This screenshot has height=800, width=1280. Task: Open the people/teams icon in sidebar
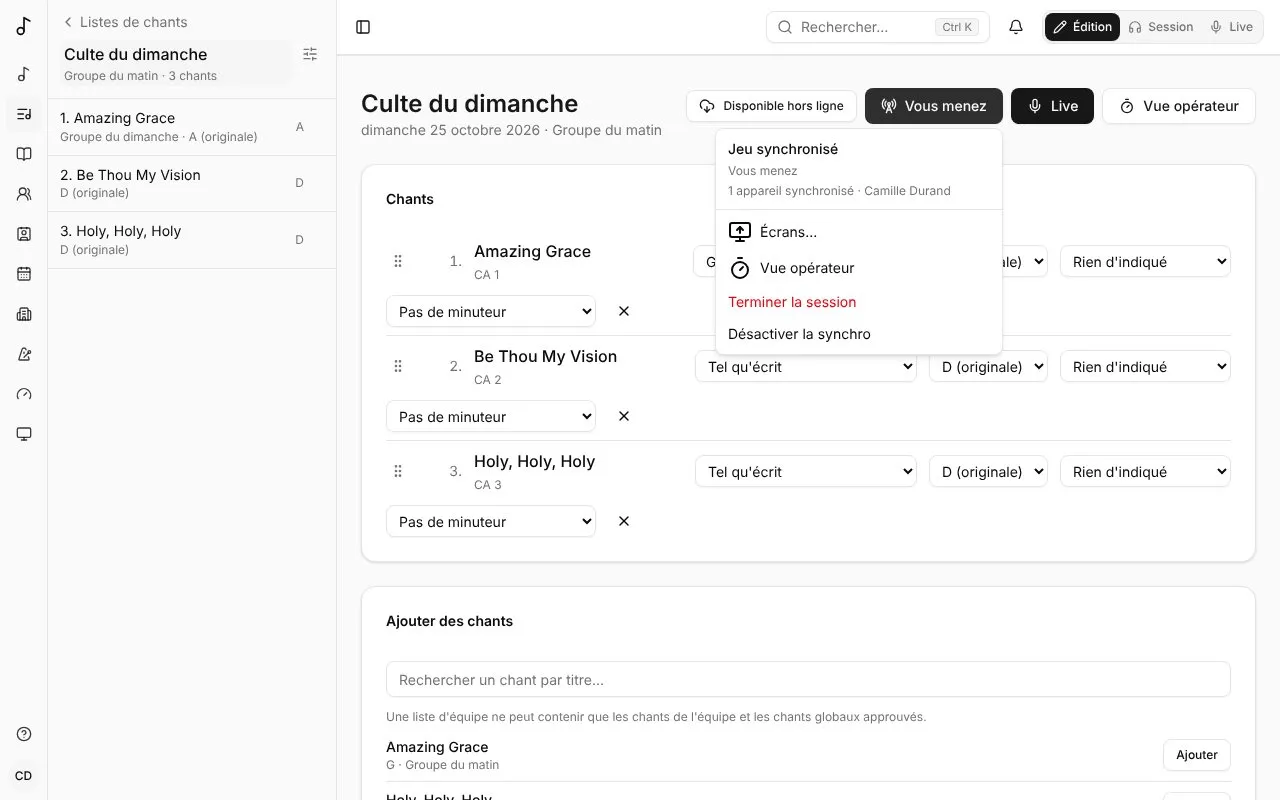24,194
